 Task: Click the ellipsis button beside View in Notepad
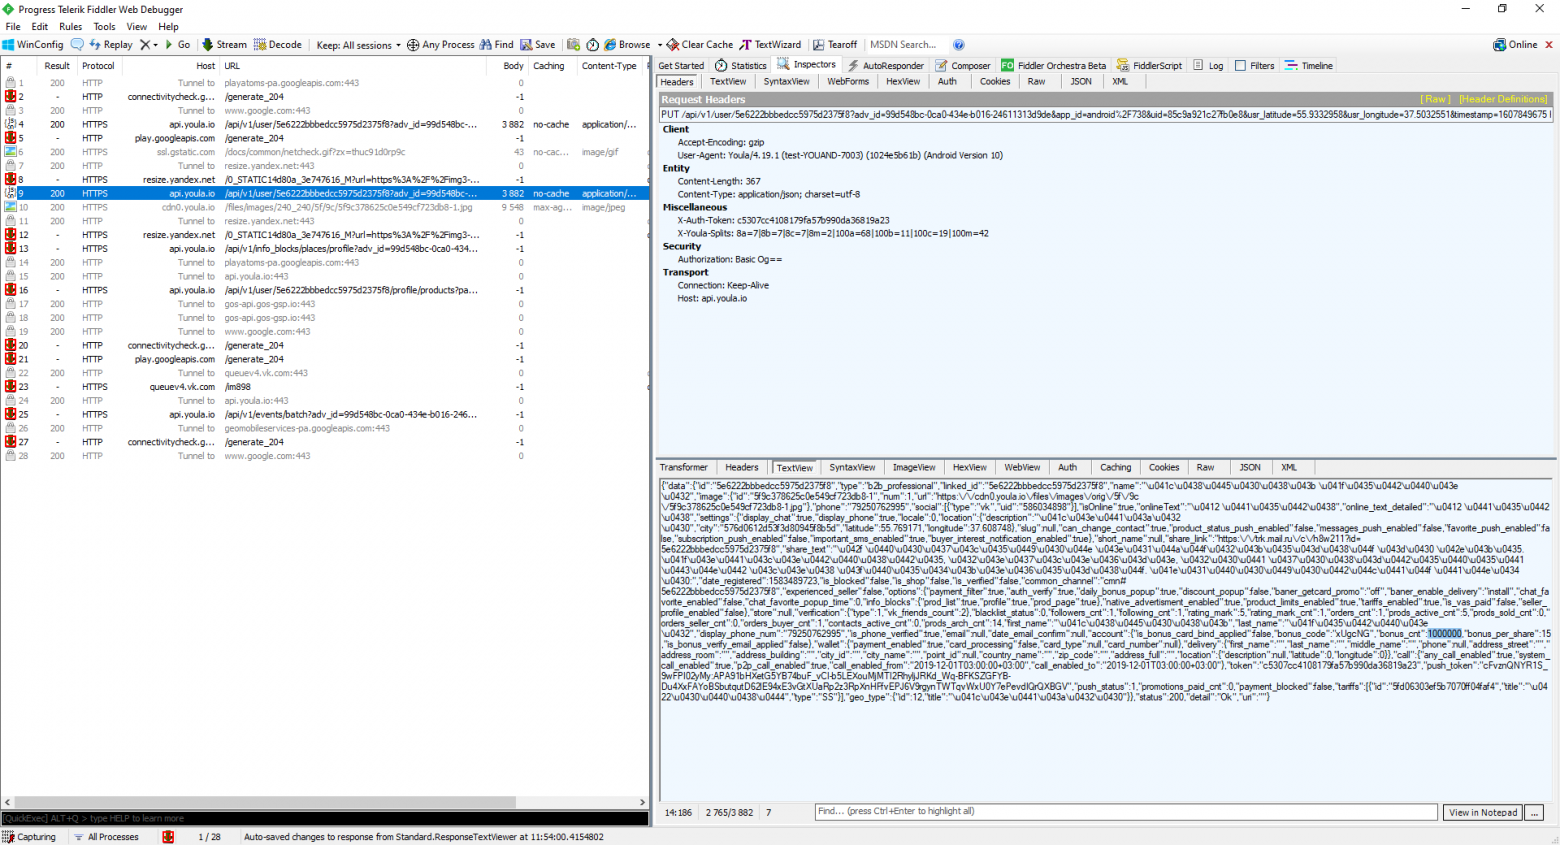[x=1535, y=812]
